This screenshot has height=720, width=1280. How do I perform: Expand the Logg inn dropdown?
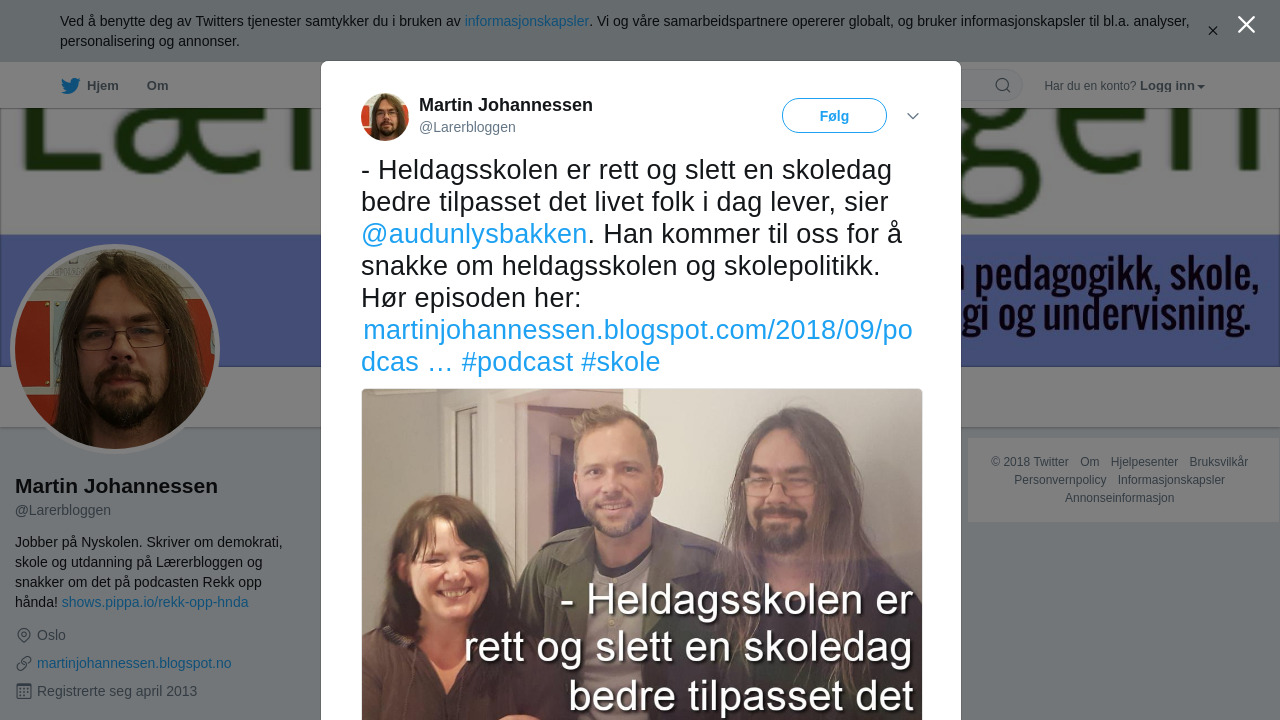pyautogui.click(x=1173, y=86)
